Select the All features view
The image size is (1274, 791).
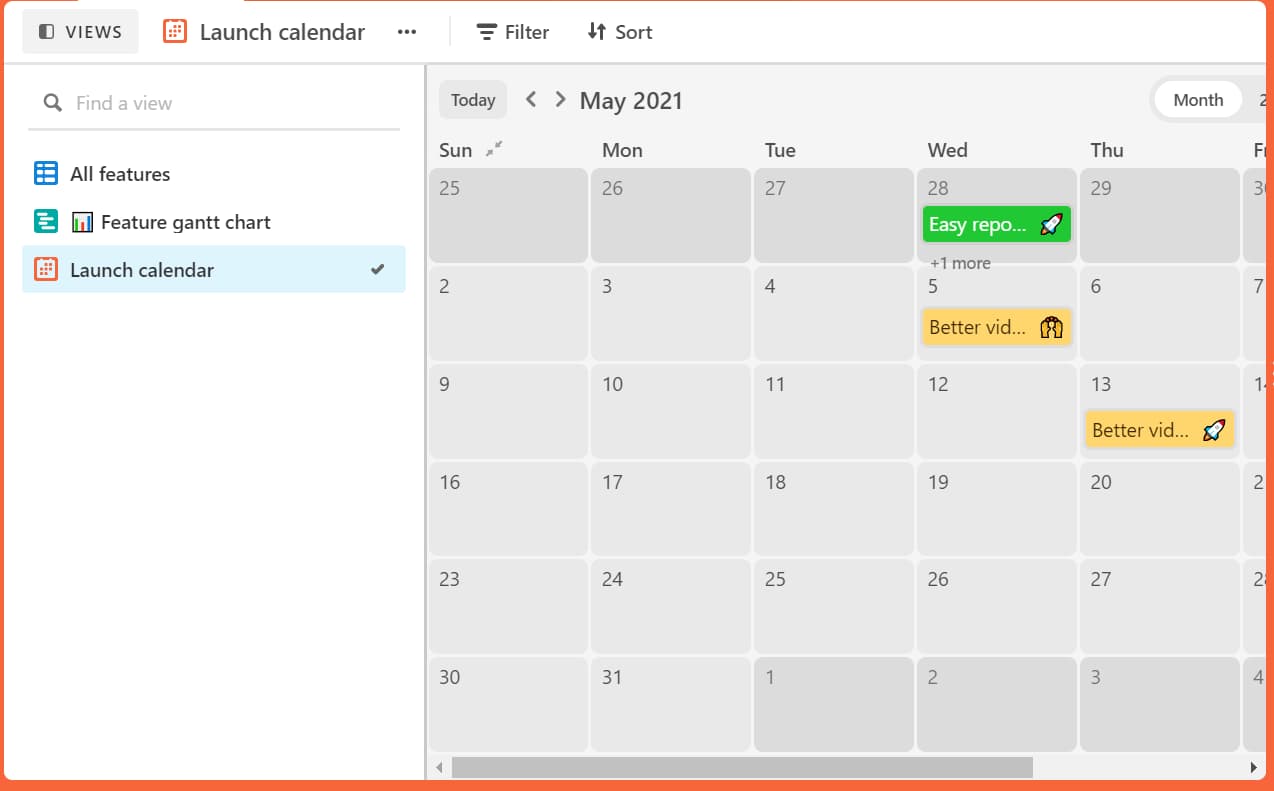[119, 173]
